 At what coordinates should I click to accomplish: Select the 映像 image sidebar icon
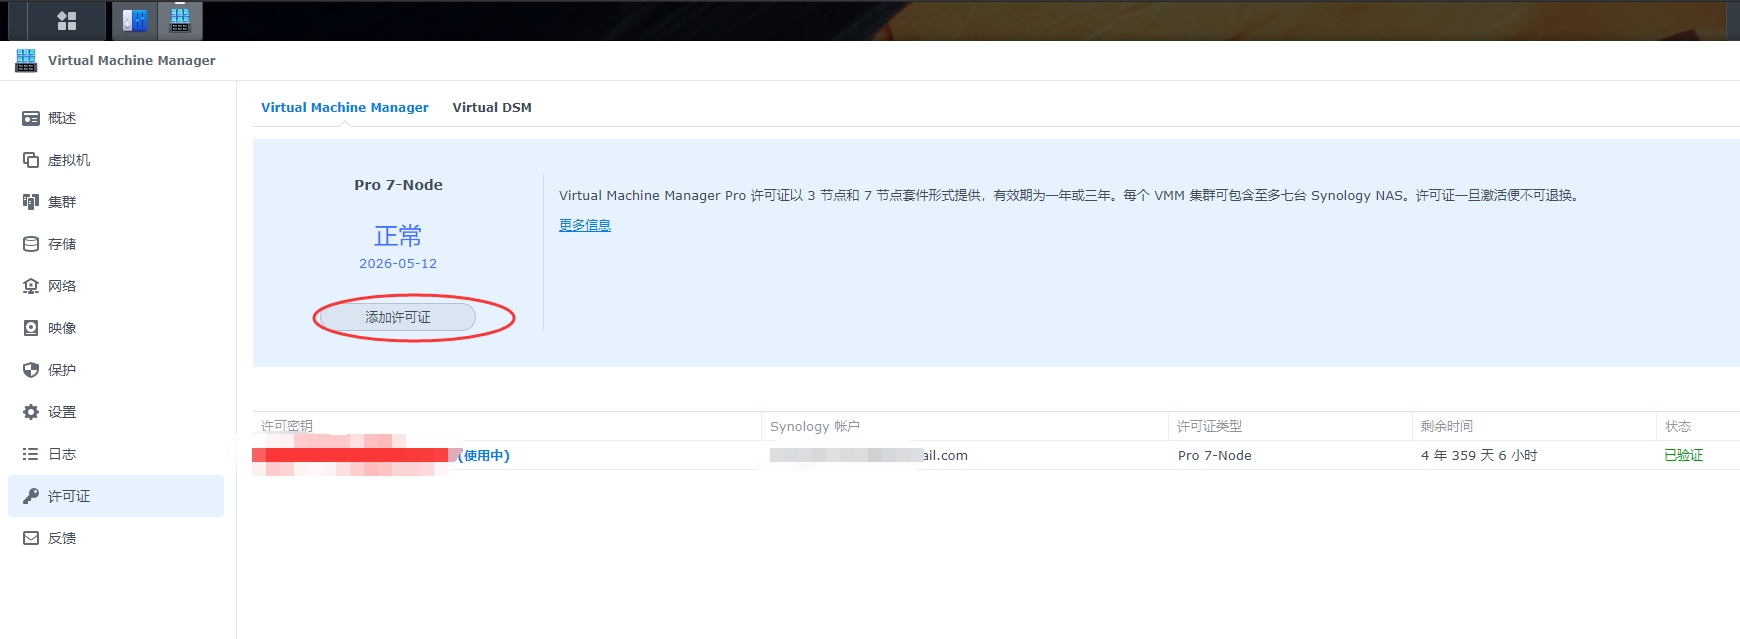(x=31, y=328)
